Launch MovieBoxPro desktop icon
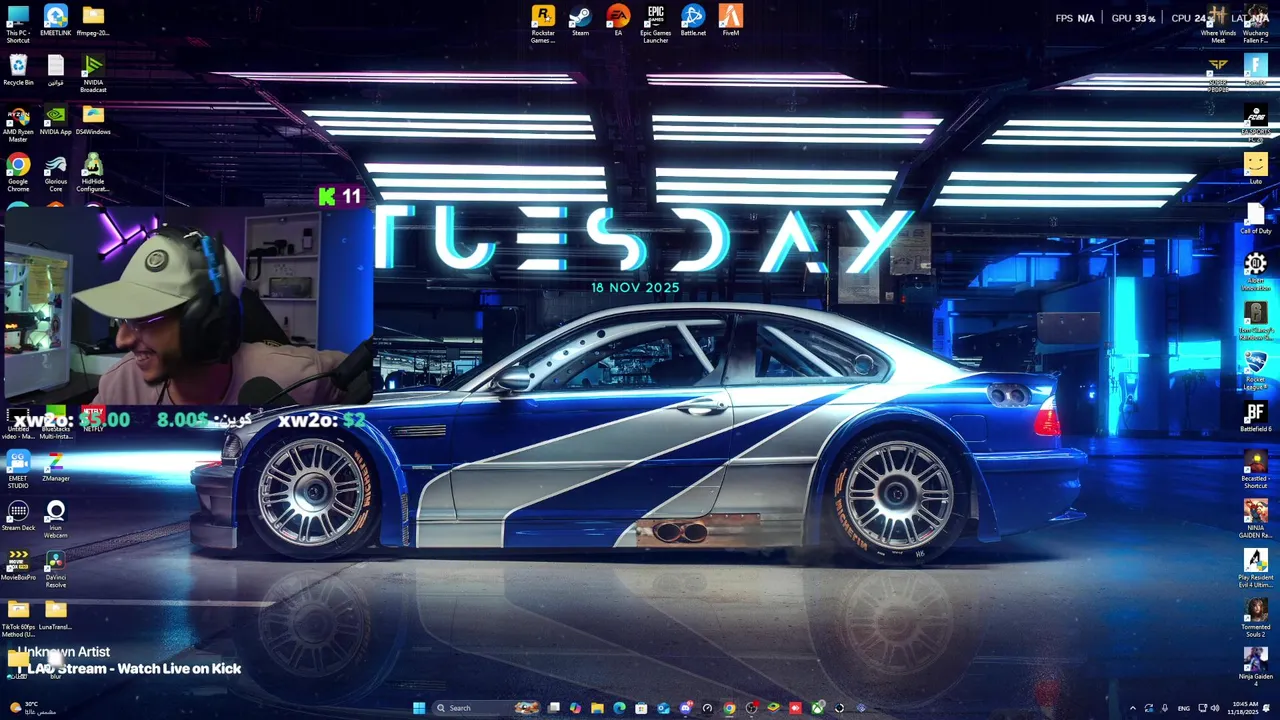1280x720 pixels. [x=18, y=566]
